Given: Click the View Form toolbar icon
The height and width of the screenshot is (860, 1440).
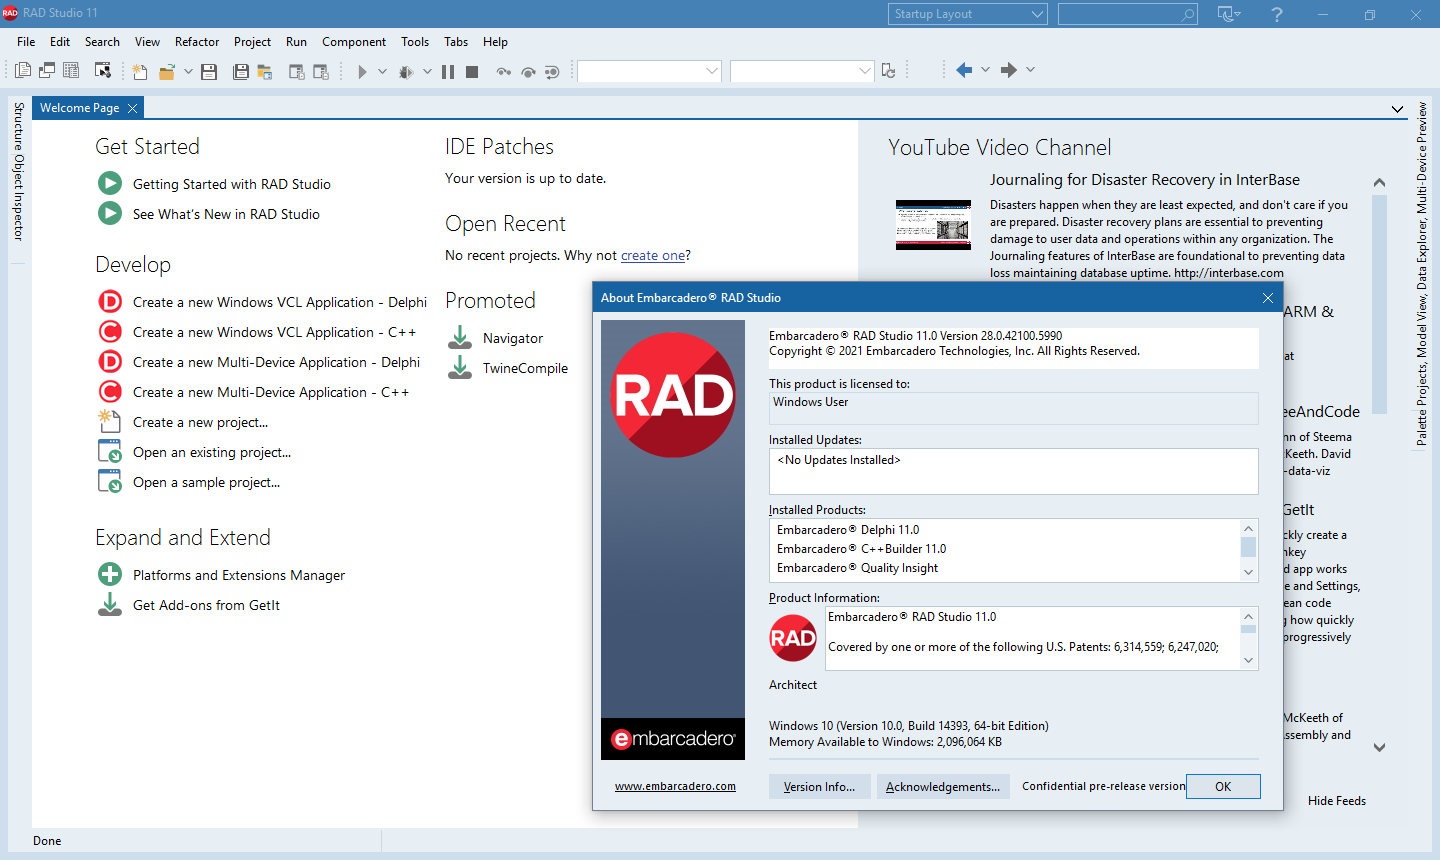Looking at the screenshot, I should pos(47,70).
